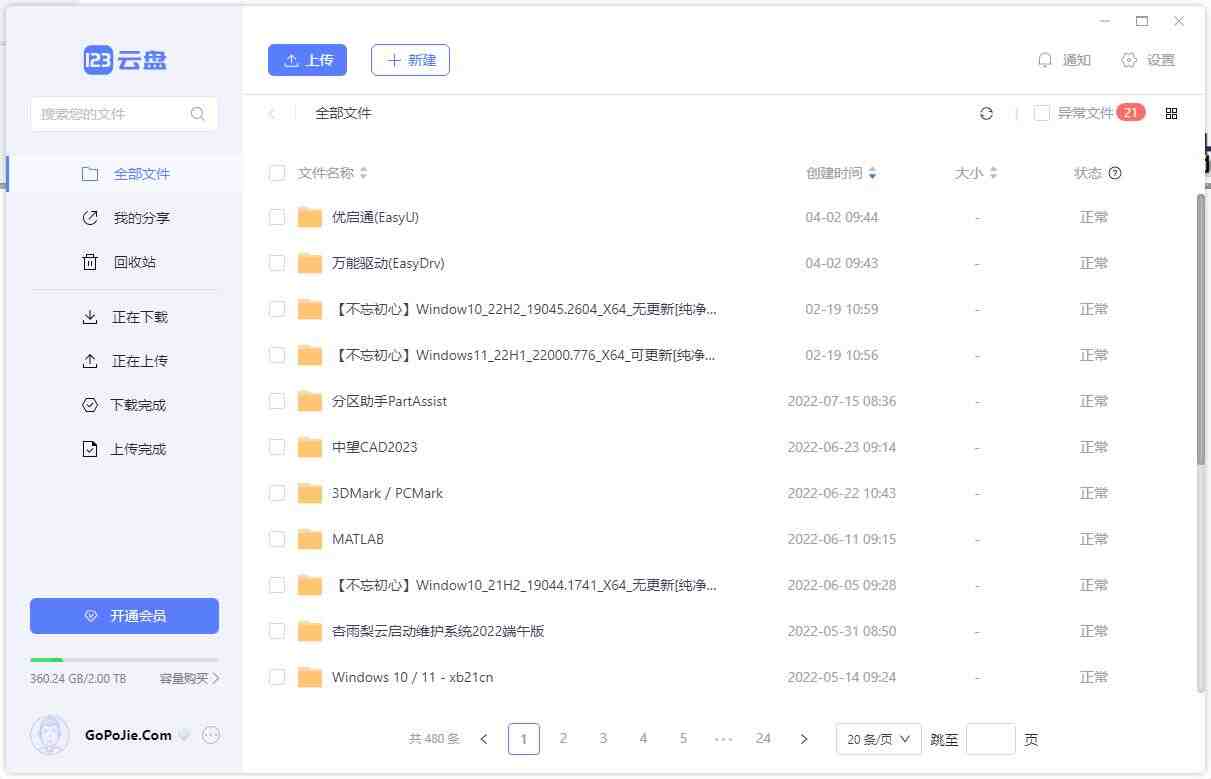Click the VIP diamond badge beside username
Screen dimensions: 1211x779
tap(184, 735)
